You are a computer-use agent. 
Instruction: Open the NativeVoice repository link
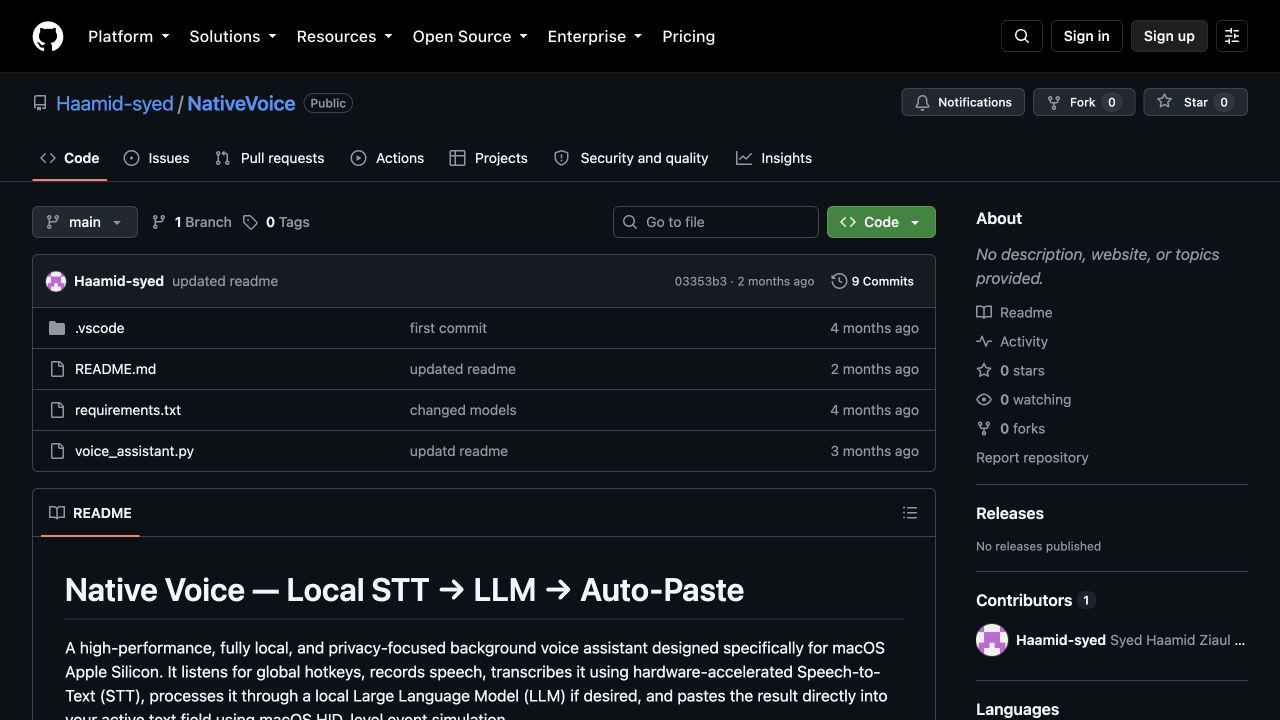tap(241, 103)
